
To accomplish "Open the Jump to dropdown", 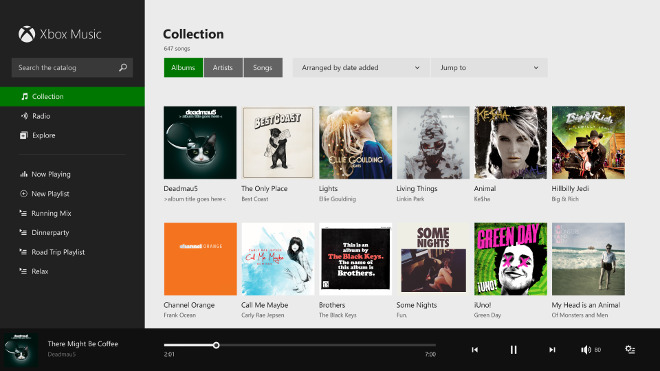I will tap(489, 67).
